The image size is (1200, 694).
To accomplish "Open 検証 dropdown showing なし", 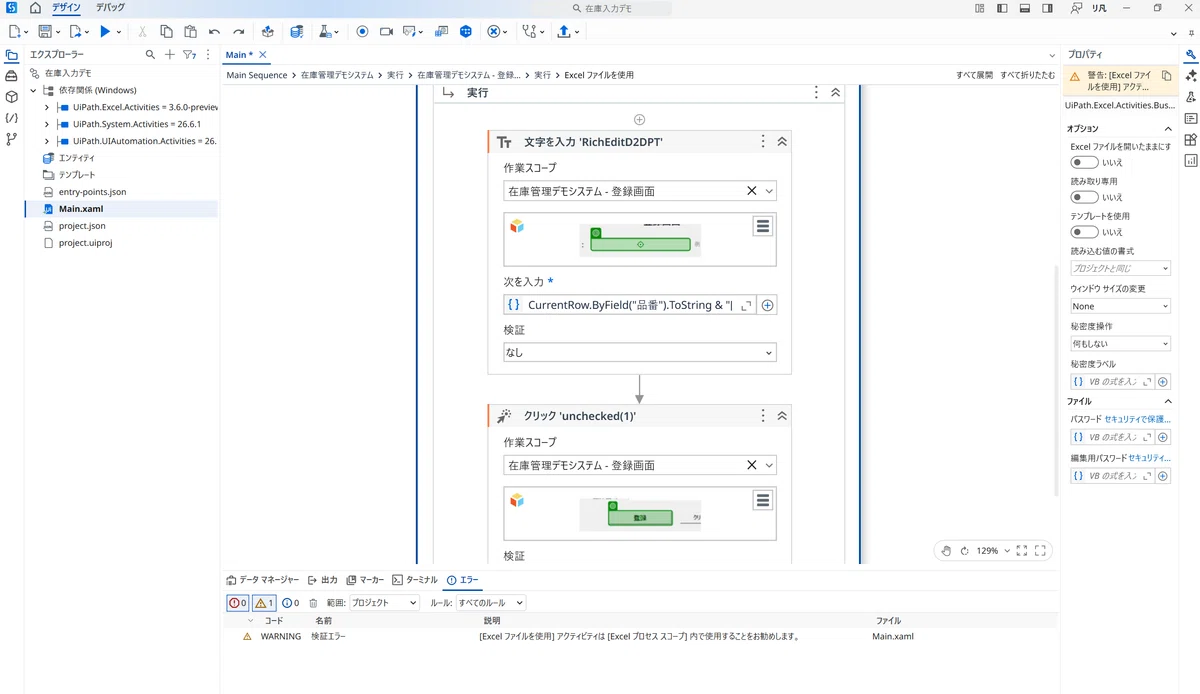I will pyautogui.click(x=639, y=352).
